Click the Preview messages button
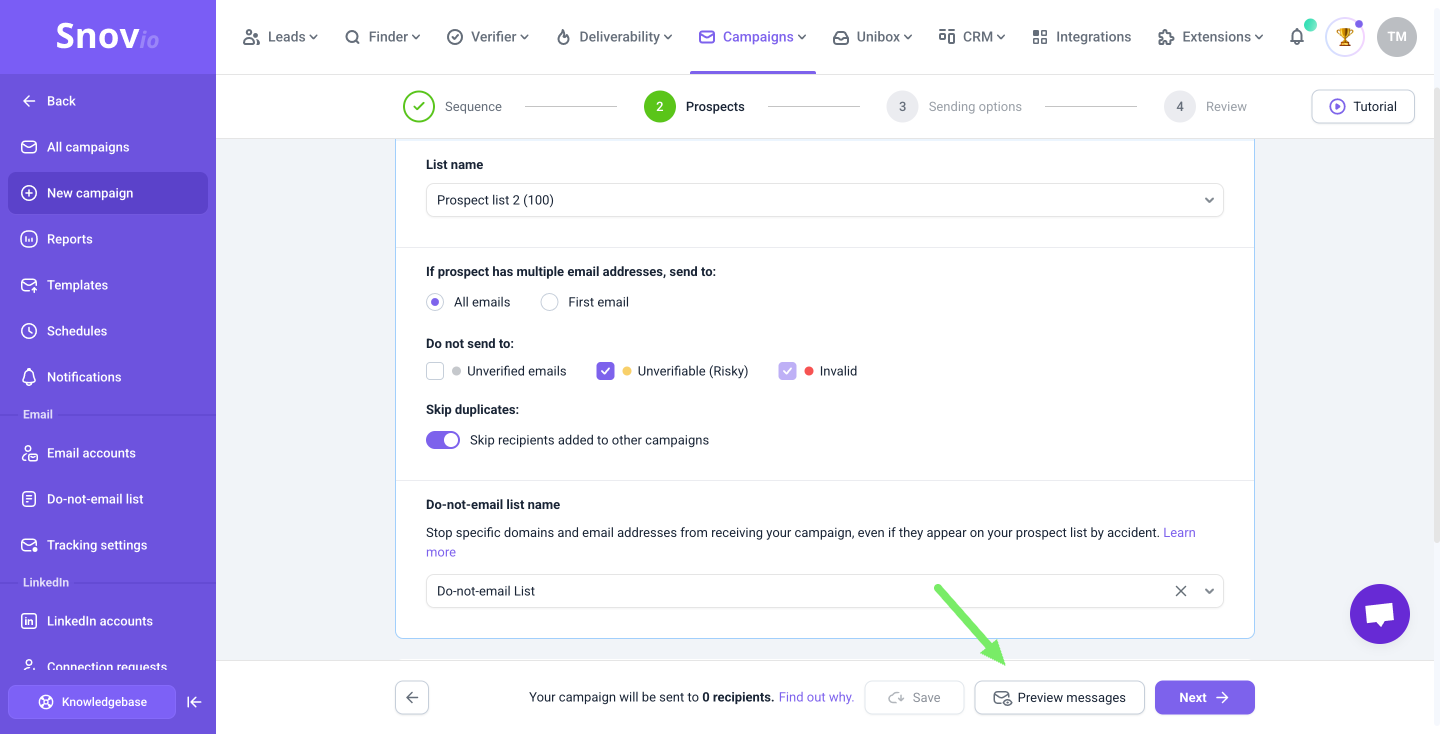 click(x=1059, y=698)
